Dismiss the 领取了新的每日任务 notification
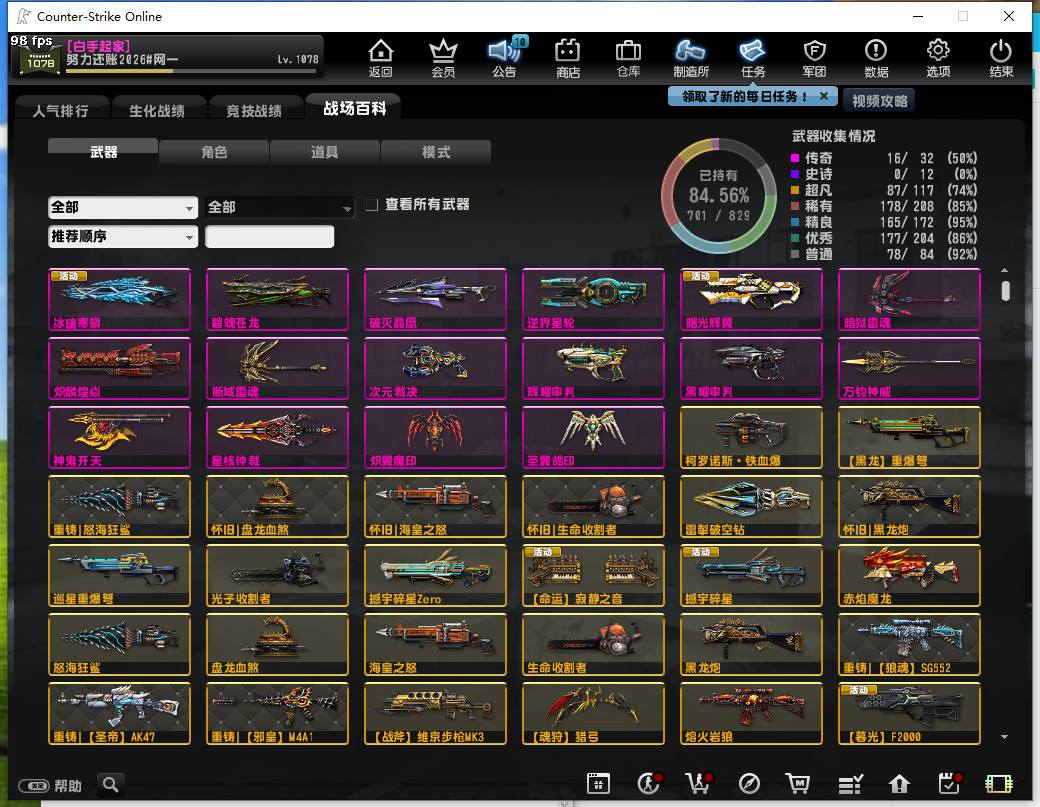This screenshot has height=807, width=1040. point(824,96)
